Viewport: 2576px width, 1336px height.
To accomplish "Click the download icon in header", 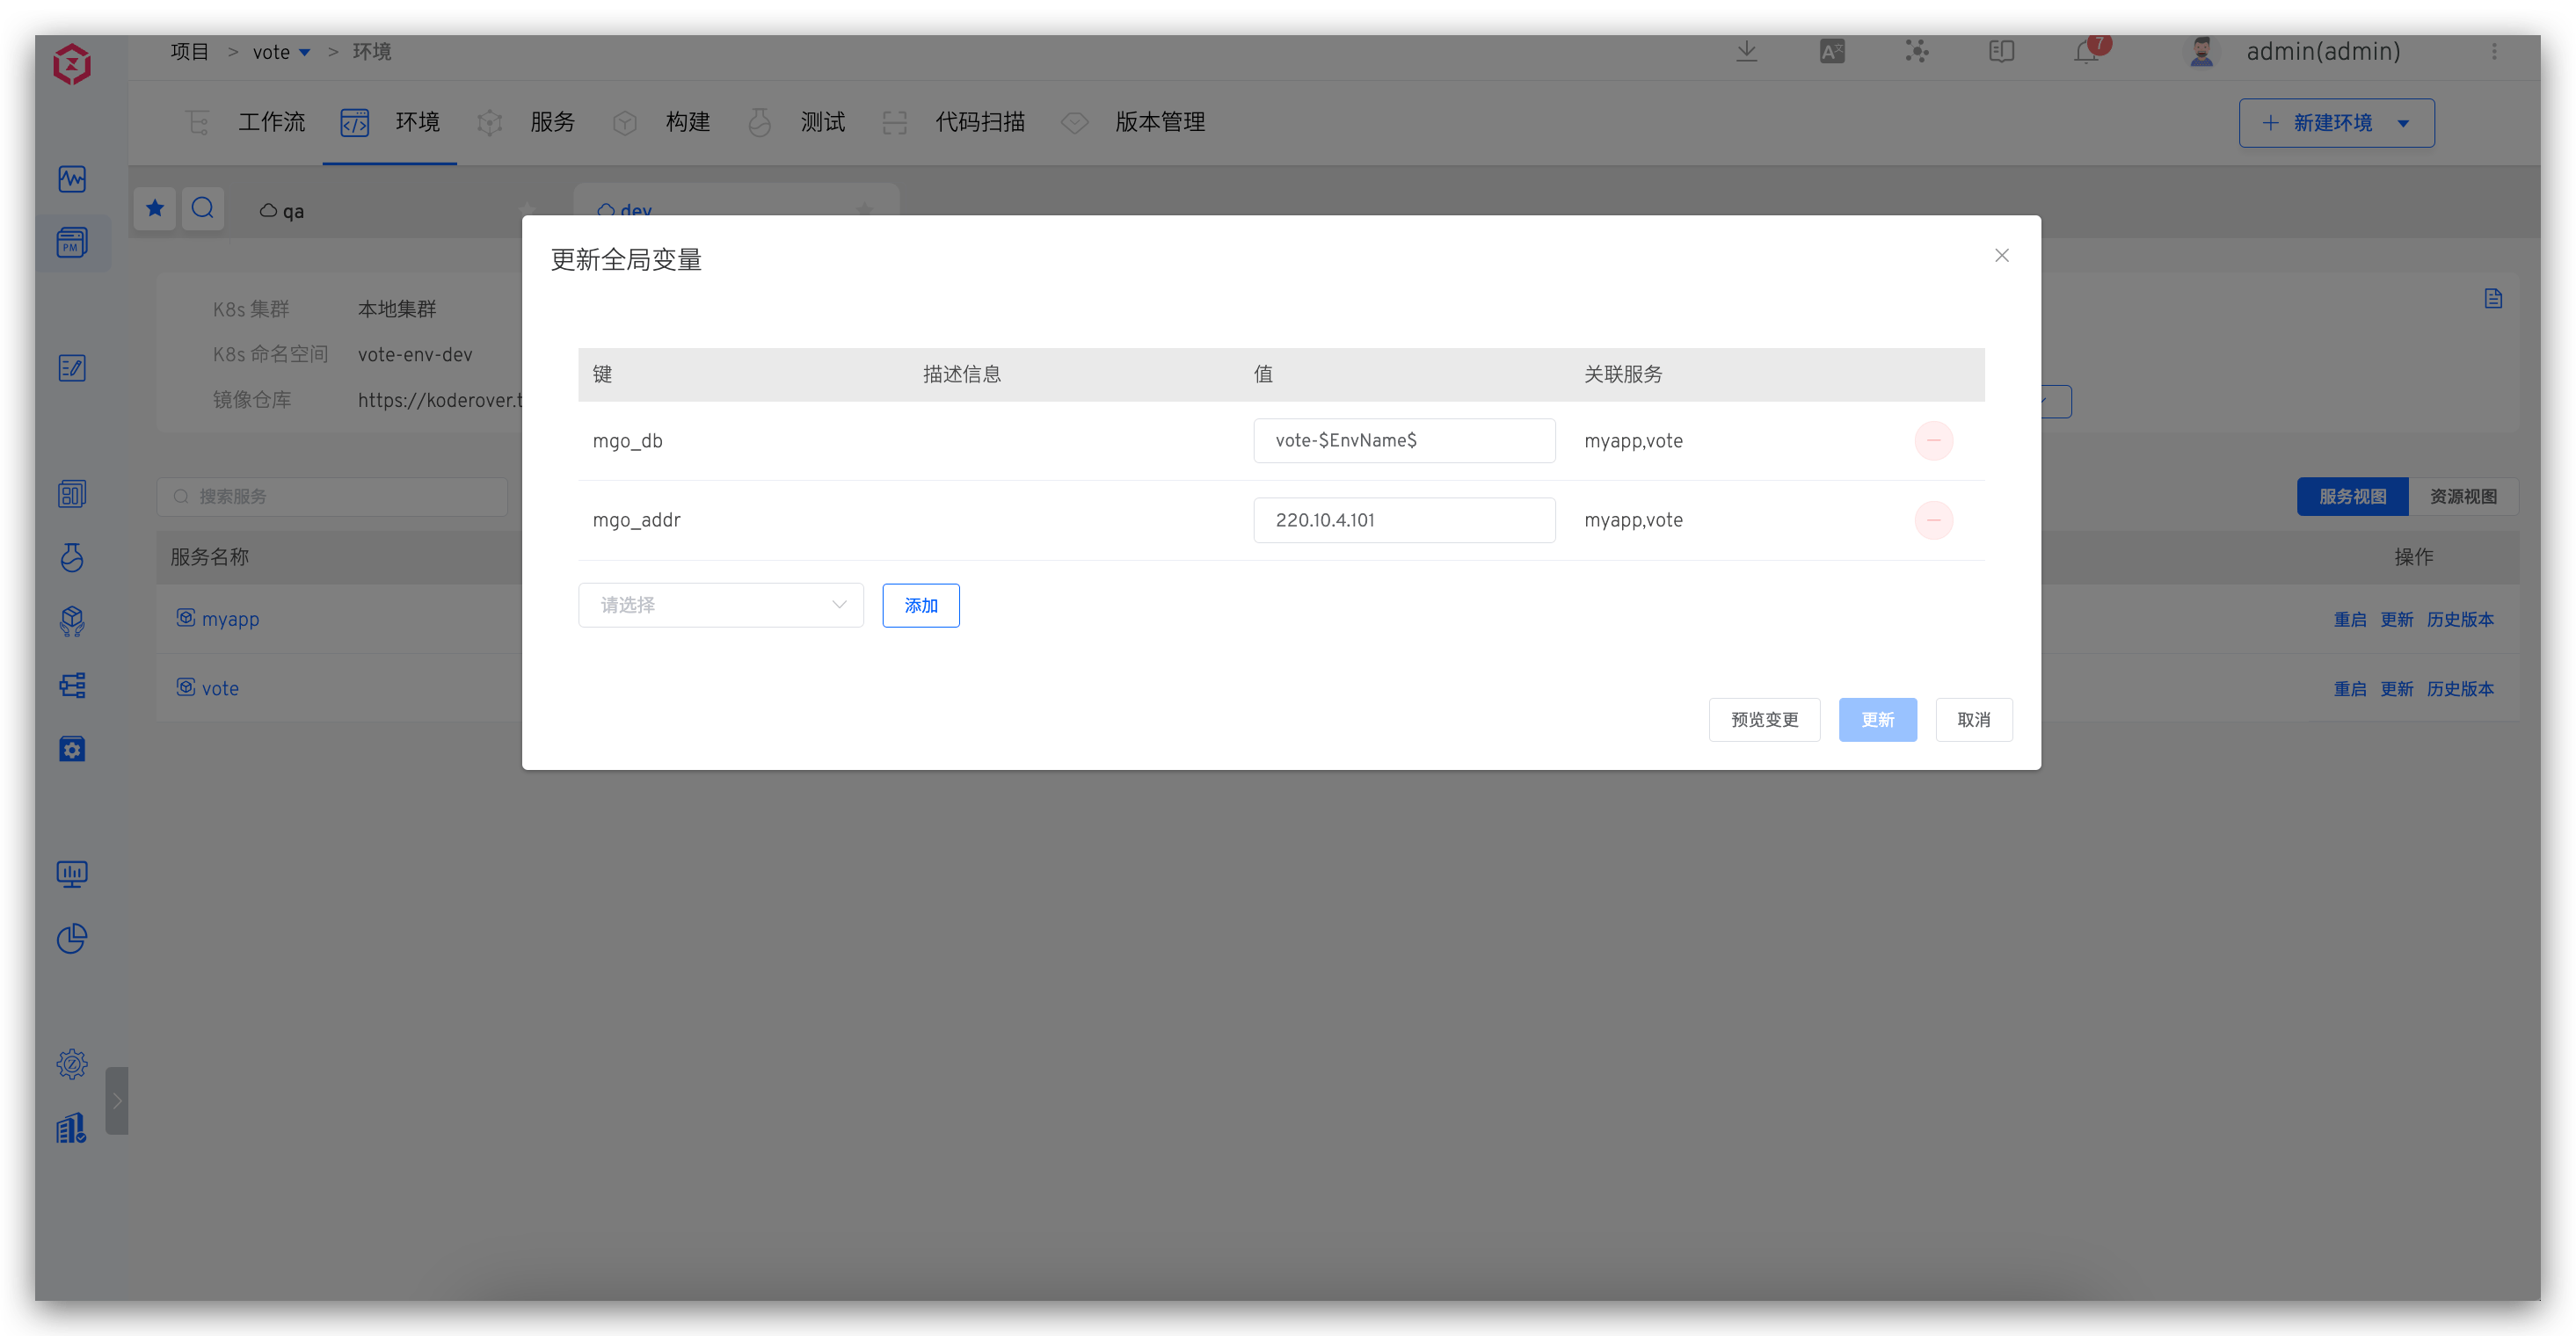I will click(1747, 51).
